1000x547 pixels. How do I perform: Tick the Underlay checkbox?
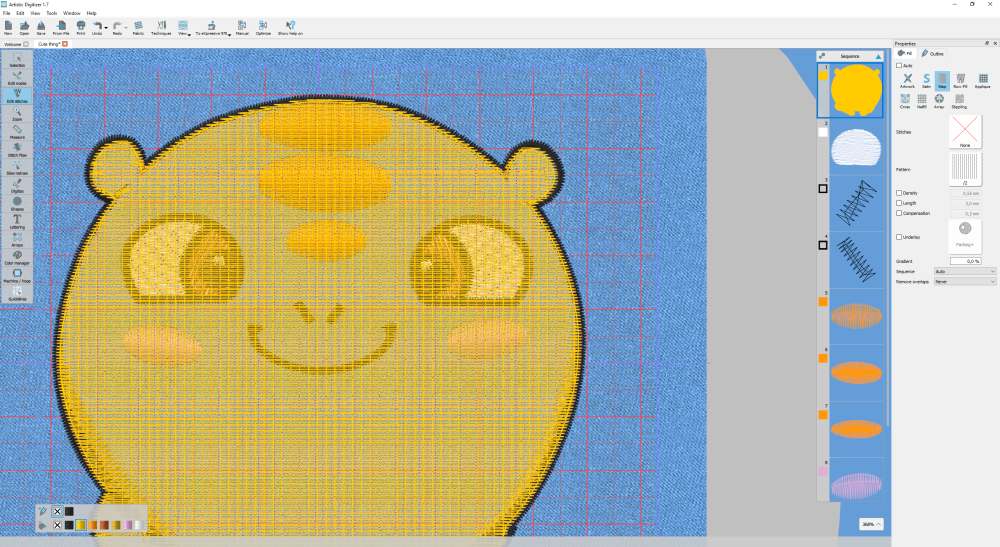pos(900,237)
